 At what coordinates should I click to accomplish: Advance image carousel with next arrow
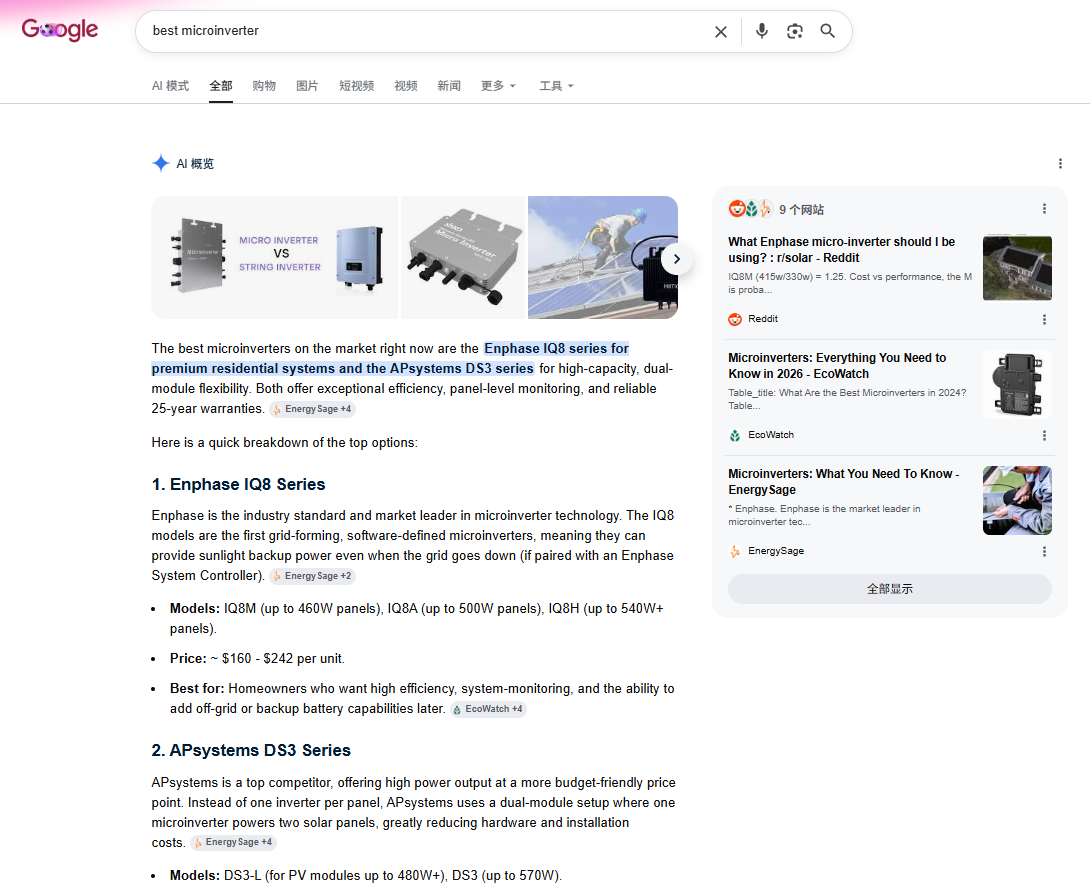pos(676,259)
